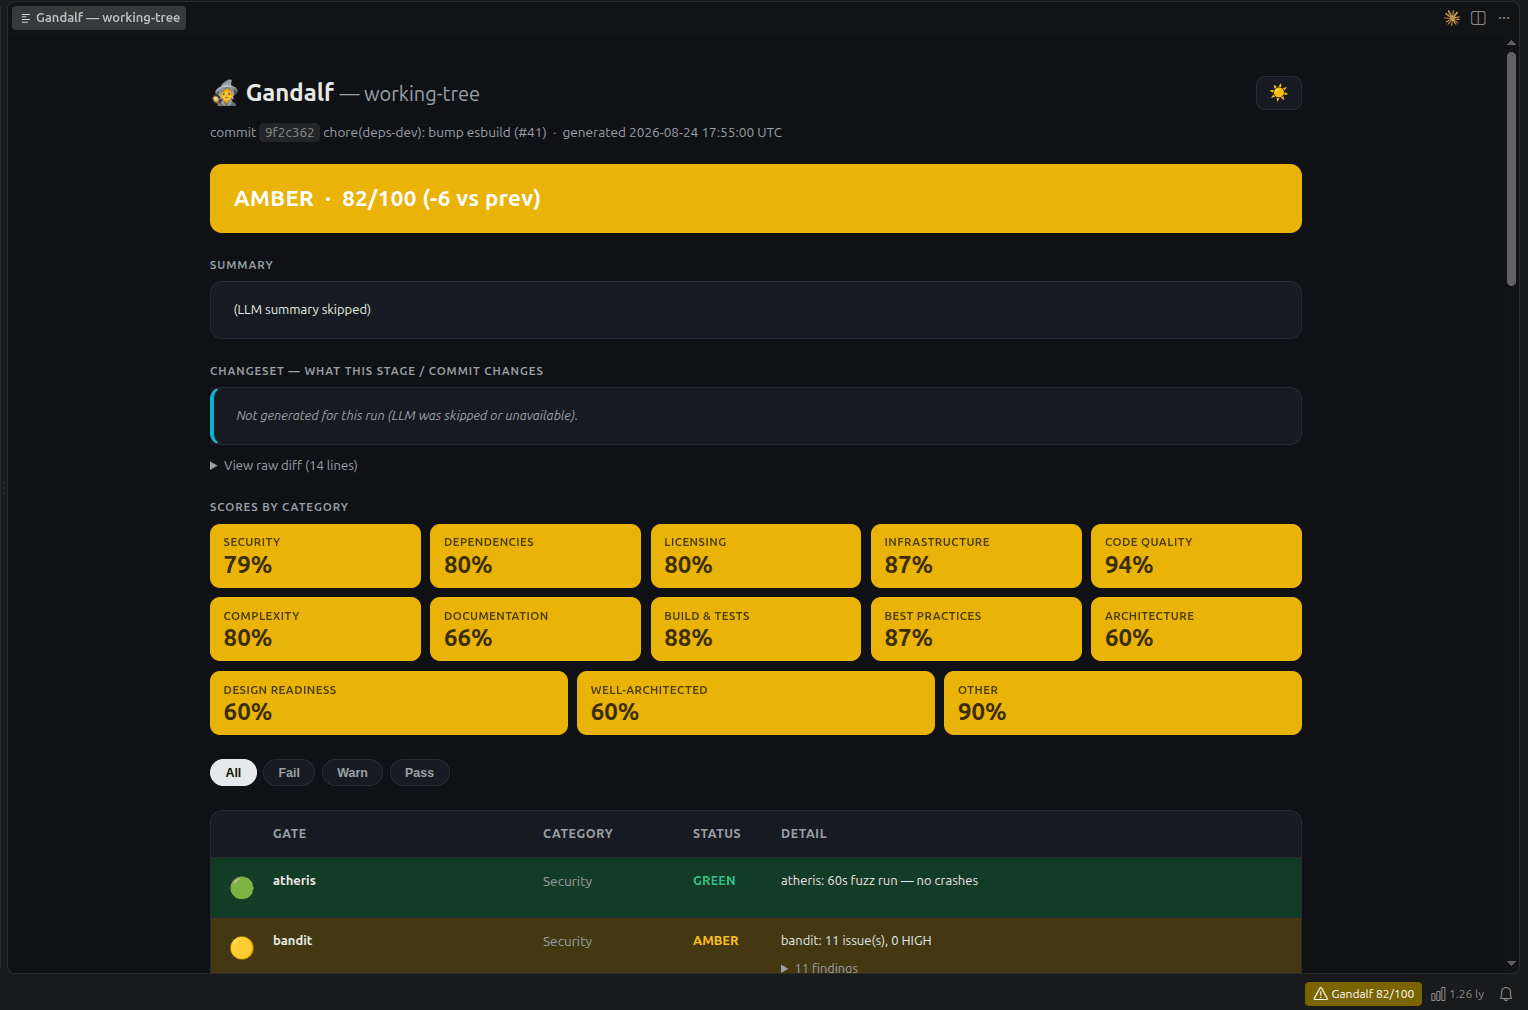Open the Complexity 80% score card
1528x1010 pixels.
[315, 629]
